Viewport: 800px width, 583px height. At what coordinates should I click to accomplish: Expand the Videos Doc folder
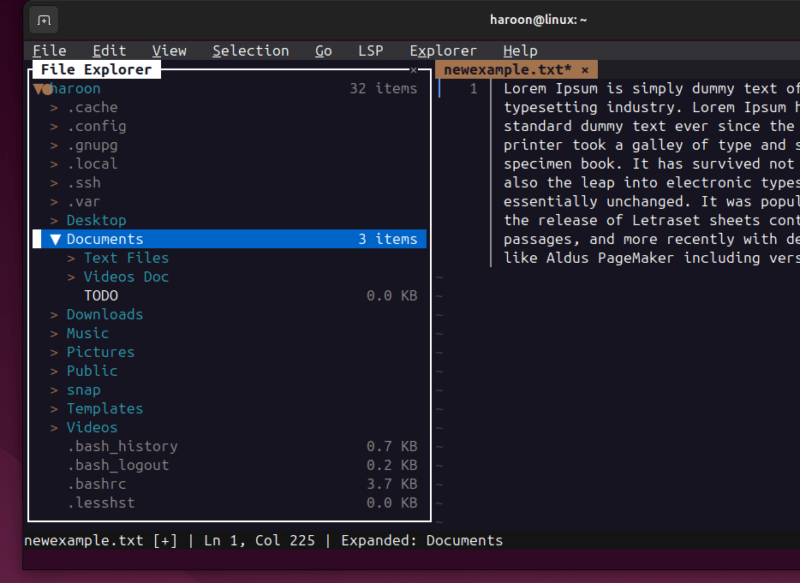coord(69,276)
